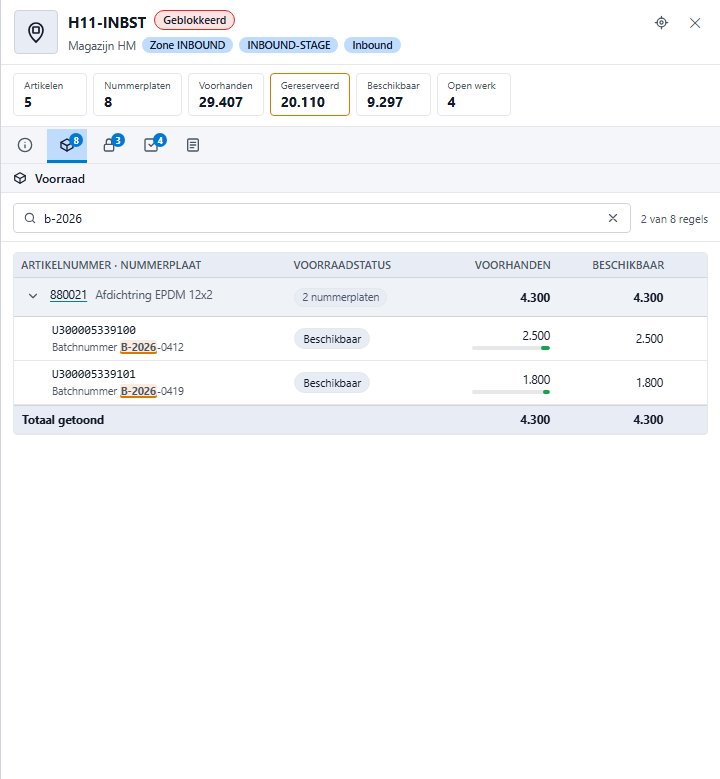Click batch number B-2026-0412
Image resolution: width=720 pixels, height=779 pixels.
click(152, 347)
